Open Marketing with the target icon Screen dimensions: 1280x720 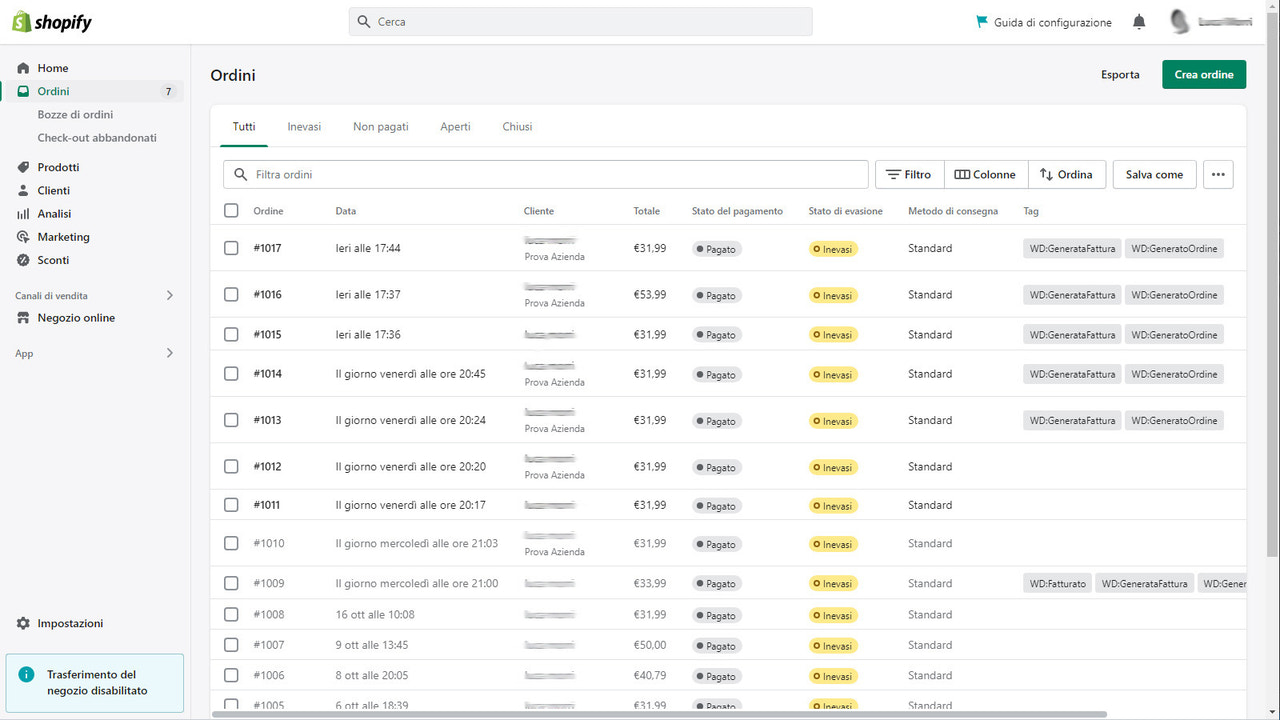[x=23, y=237]
